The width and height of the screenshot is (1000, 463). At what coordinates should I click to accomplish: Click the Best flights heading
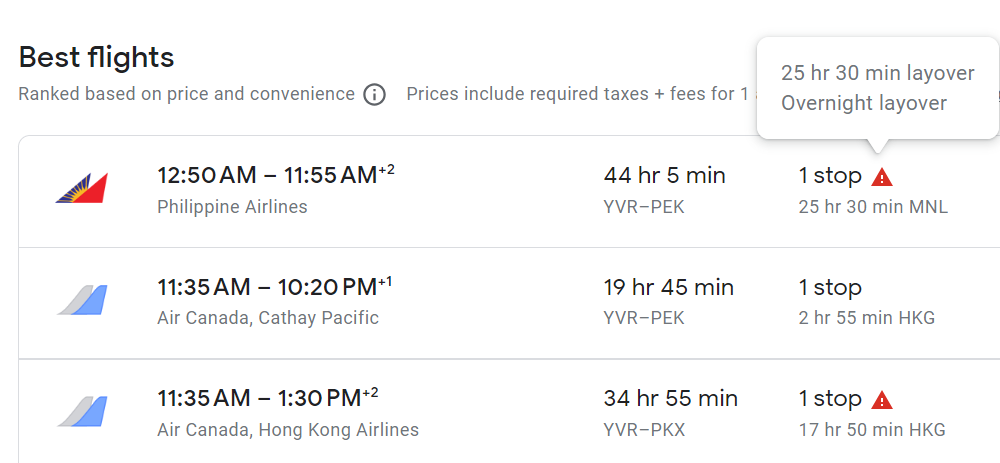96,57
